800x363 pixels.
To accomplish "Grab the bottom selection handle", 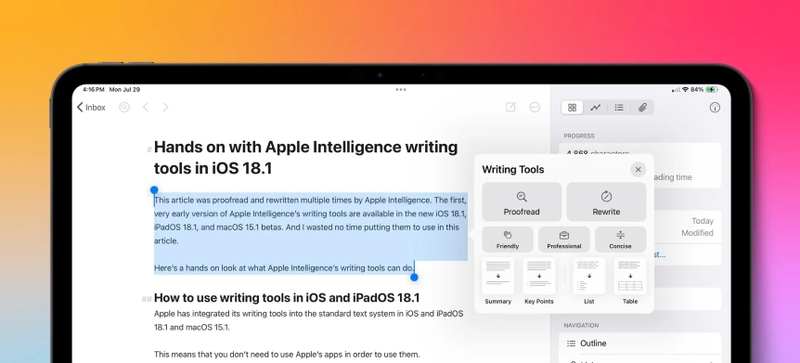I will point(414,277).
